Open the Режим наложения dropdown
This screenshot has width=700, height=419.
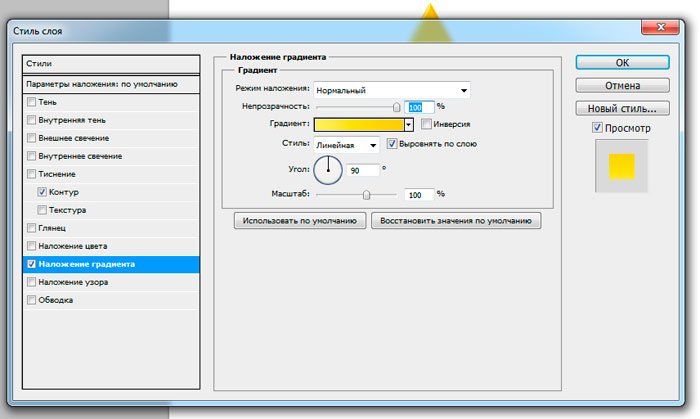tap(392, 89)
